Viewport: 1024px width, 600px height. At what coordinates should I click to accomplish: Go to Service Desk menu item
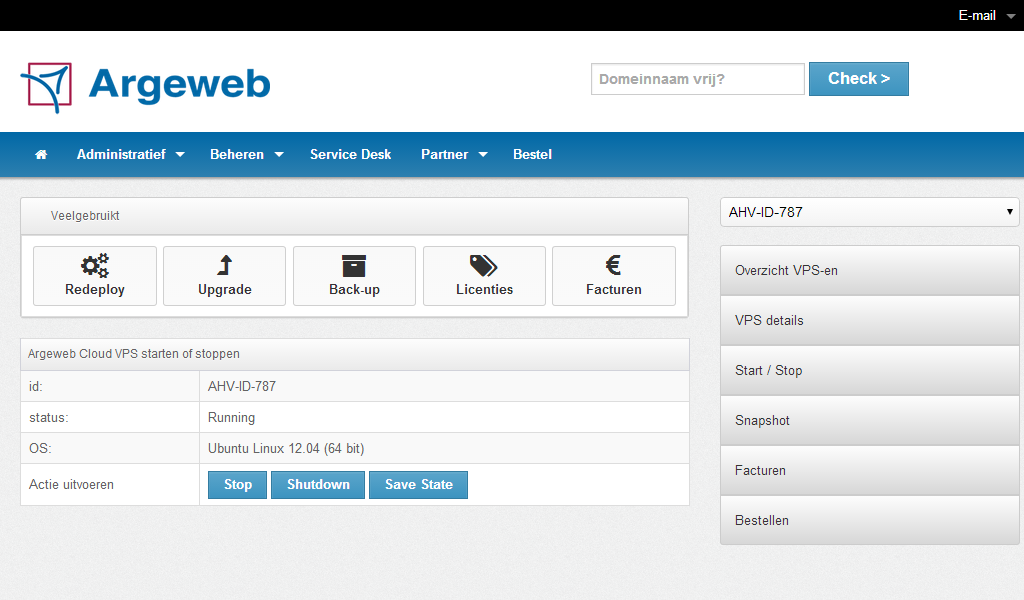click(350, 155)
